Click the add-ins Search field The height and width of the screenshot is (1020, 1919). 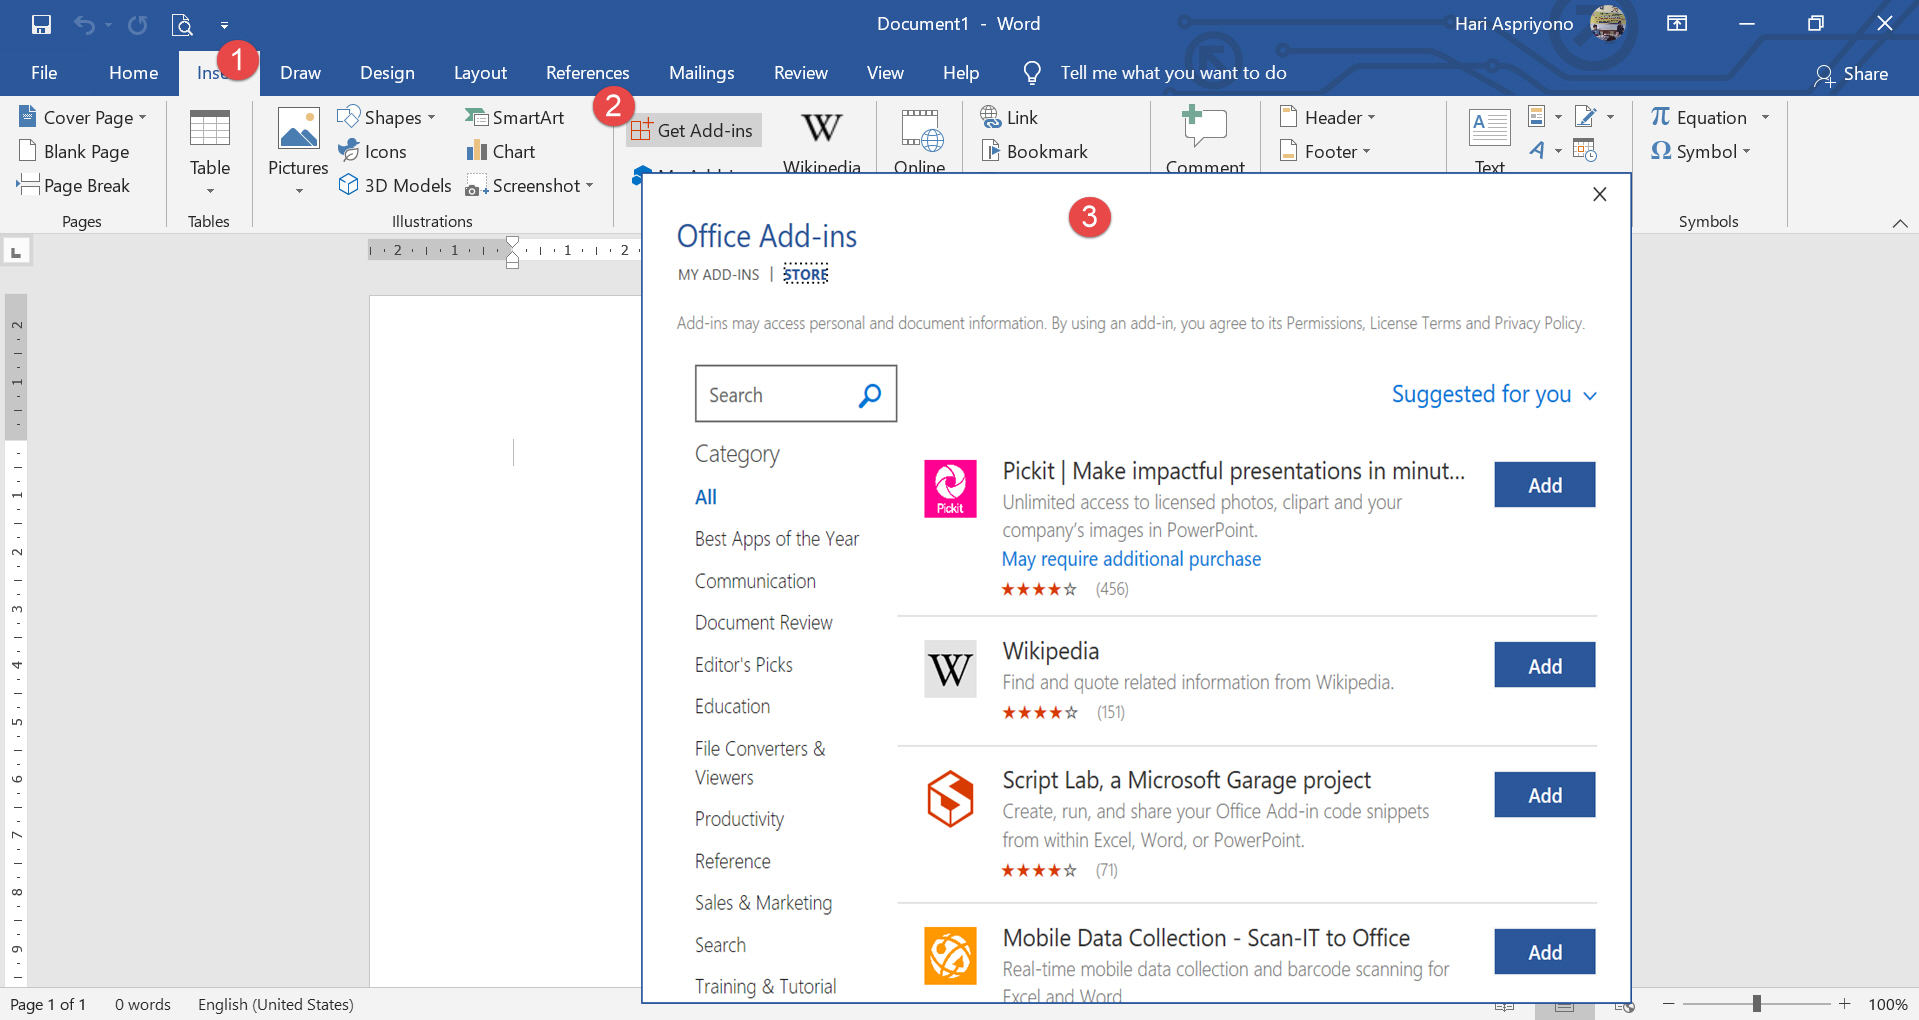[780, 394]
